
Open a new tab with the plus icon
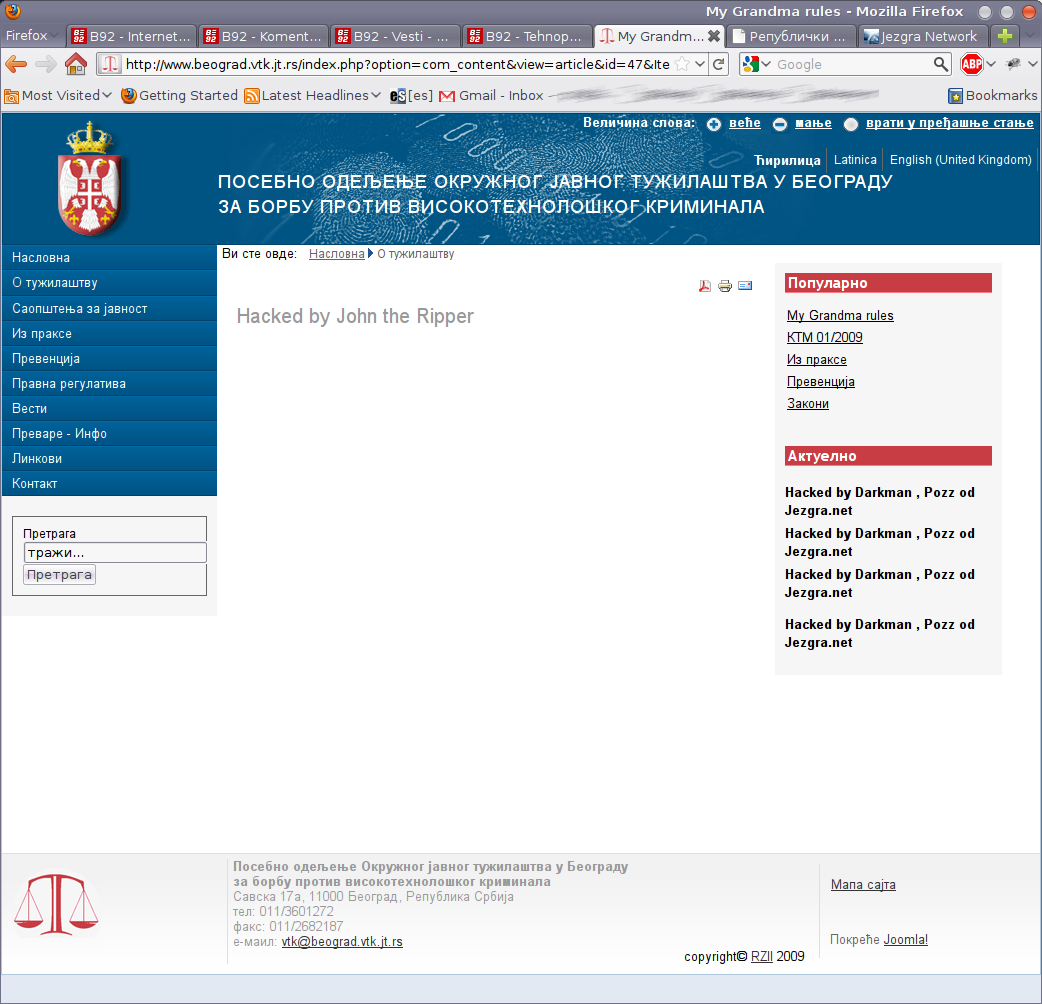point(1005,36)
